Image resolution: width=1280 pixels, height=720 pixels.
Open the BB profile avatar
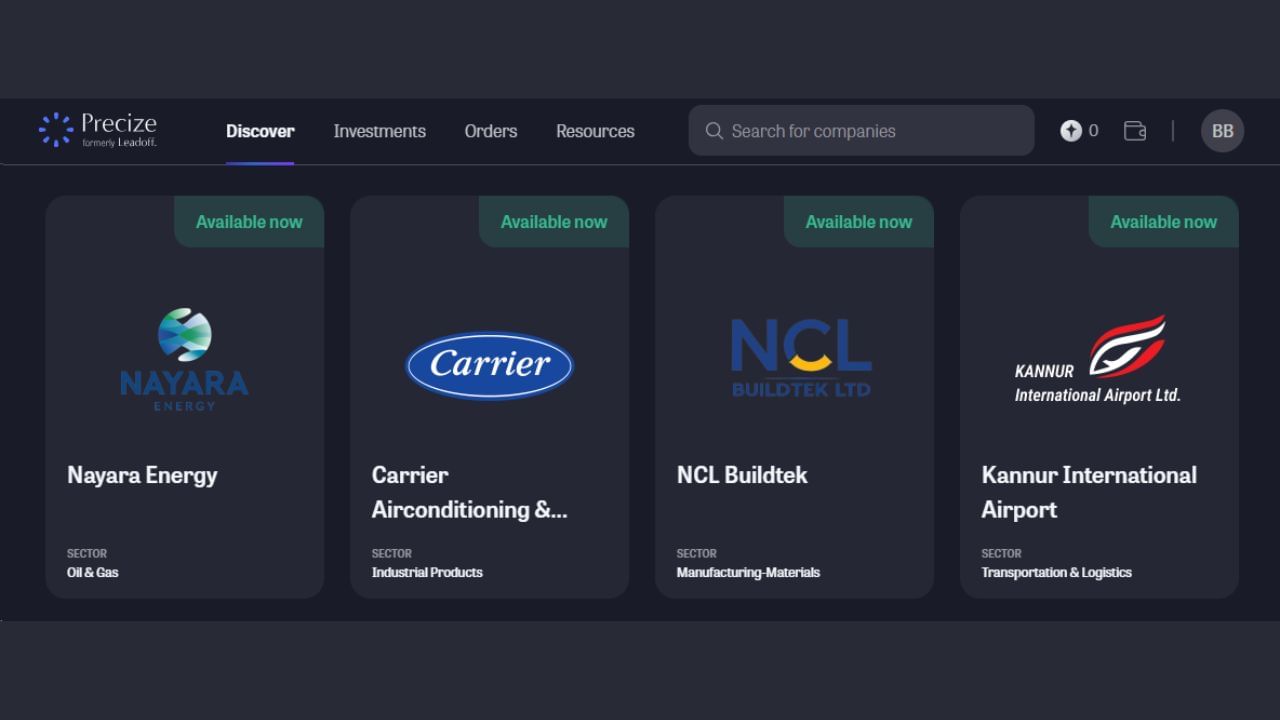click(x=1222, y=131)
